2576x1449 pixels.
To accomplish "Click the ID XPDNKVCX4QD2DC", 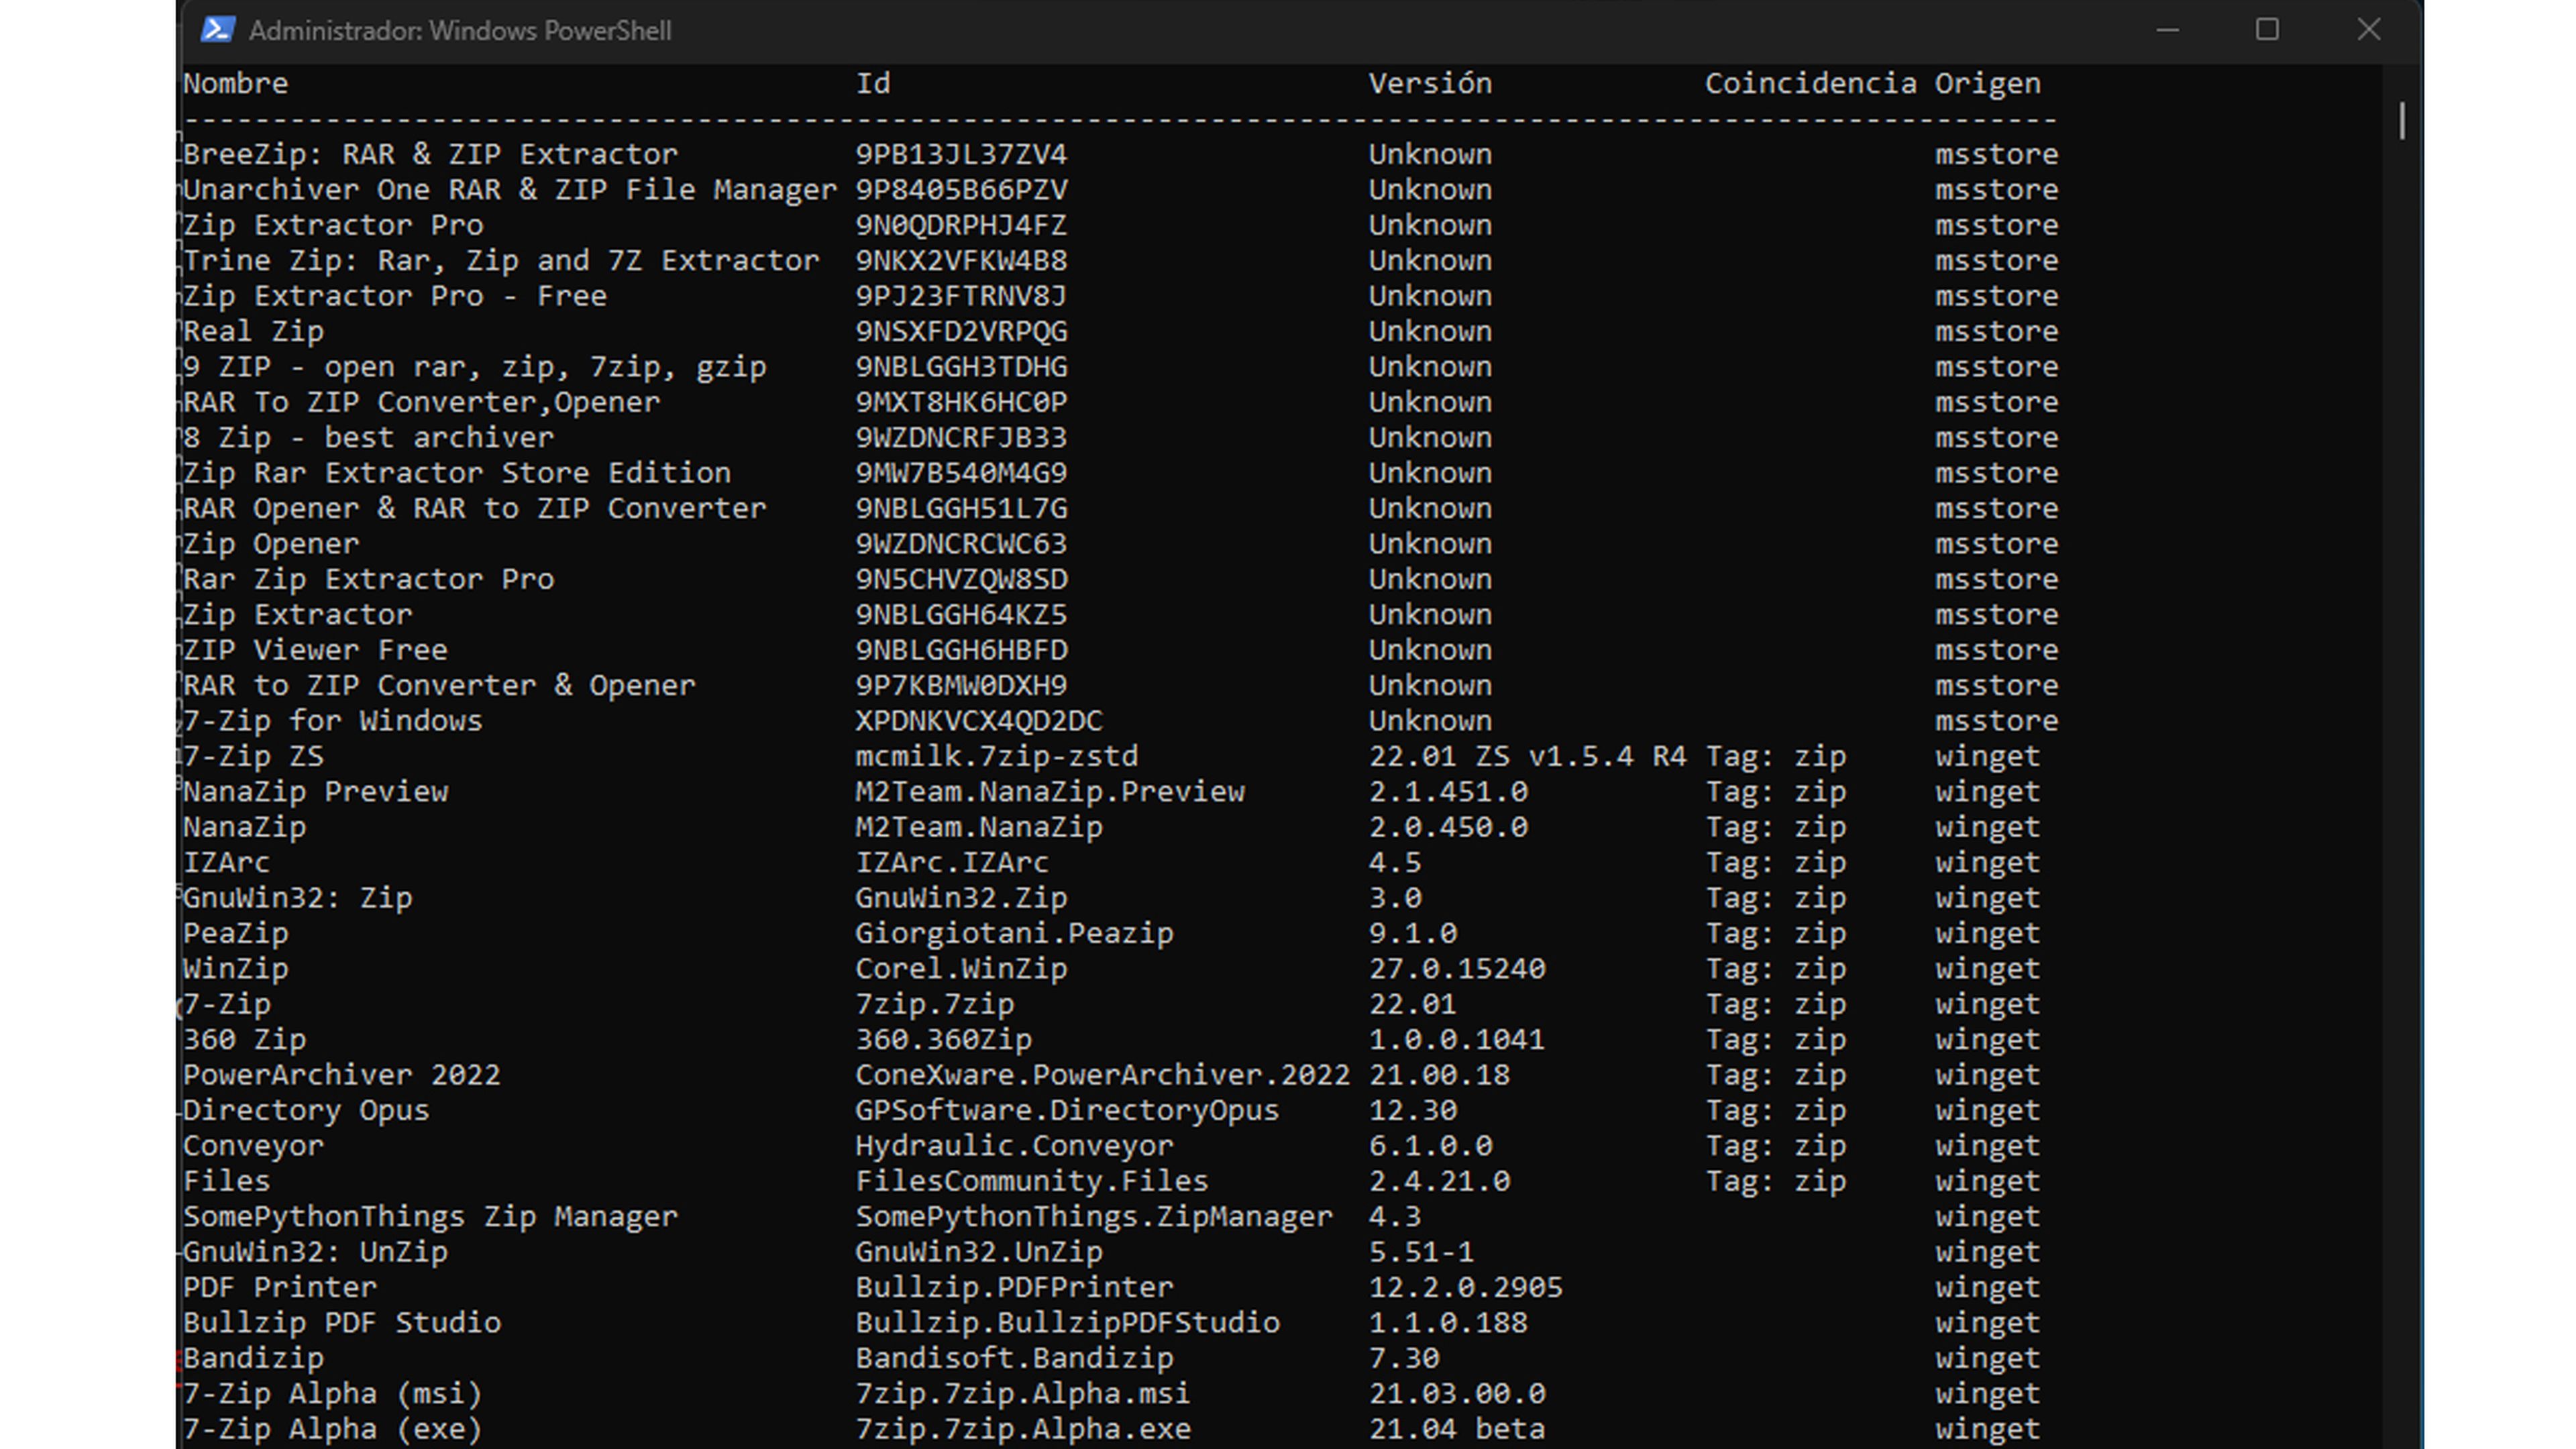I will [x=979, y=721].
